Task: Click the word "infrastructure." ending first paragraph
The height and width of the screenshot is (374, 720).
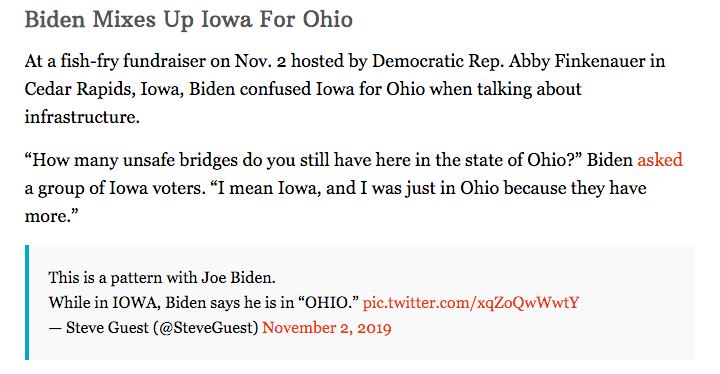Action: coord(82,117)
